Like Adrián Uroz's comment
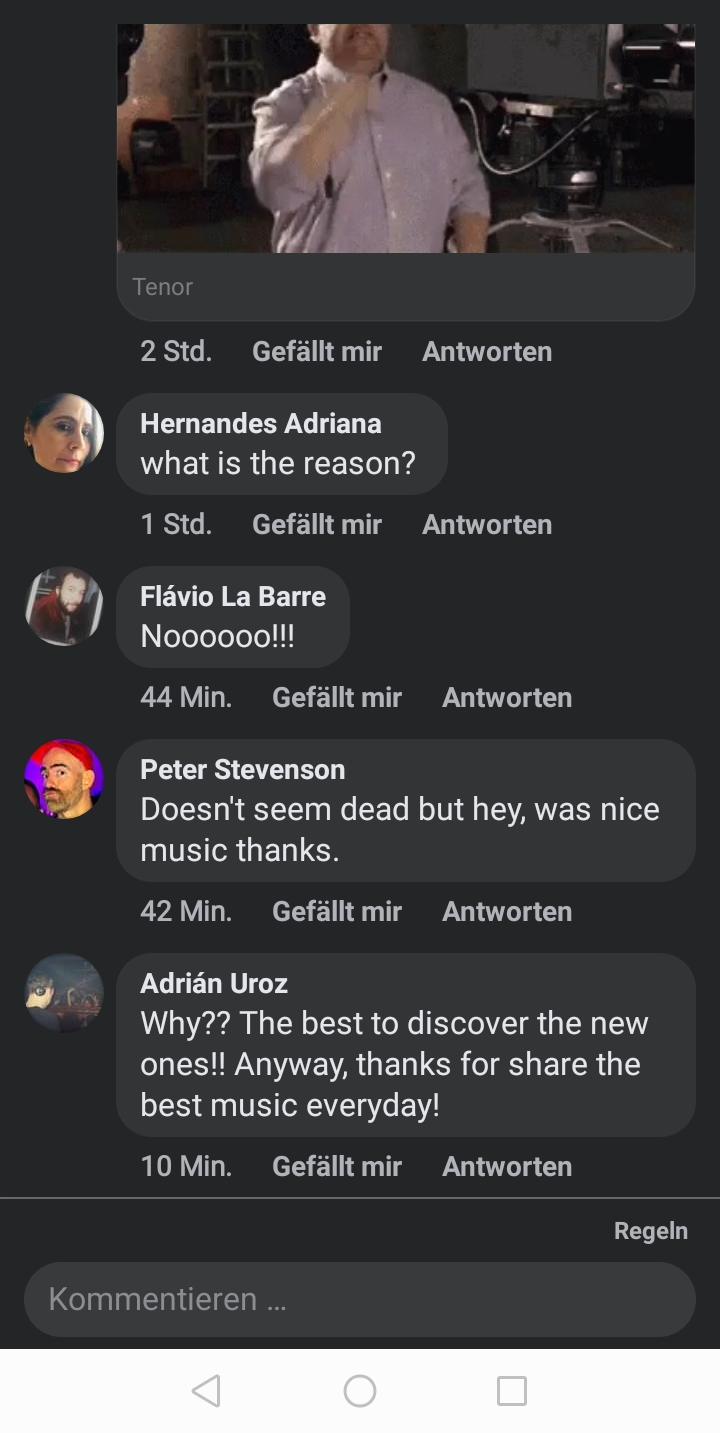Screen dimensions: 720x1433 click(x=337, y=1166)
